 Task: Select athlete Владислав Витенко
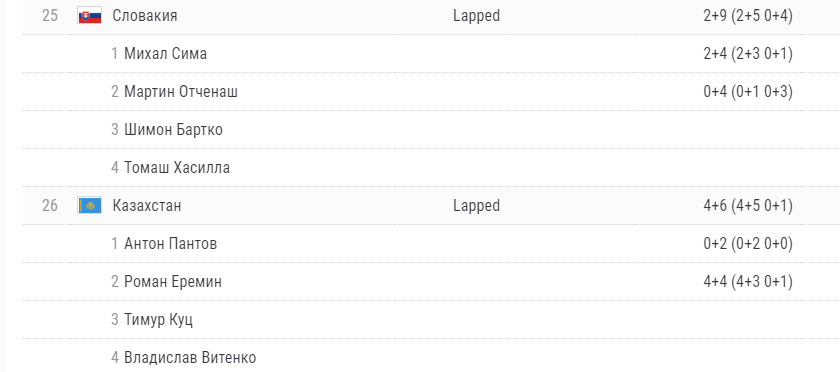[x=190, y=358]
